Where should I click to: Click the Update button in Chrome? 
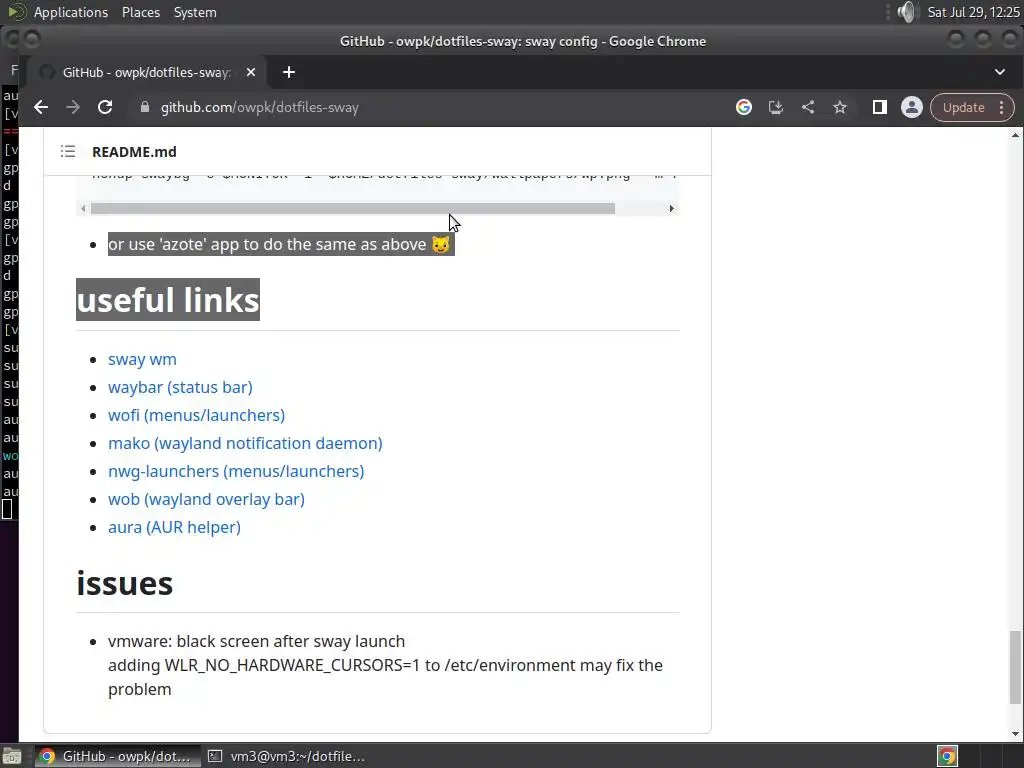(x=963, y=108)
